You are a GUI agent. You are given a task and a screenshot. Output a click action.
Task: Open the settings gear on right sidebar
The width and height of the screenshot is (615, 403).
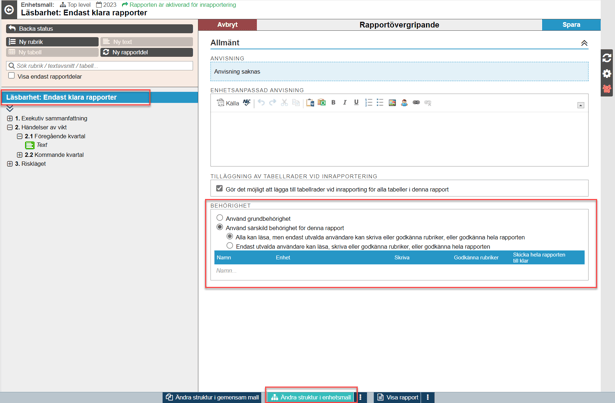pyautogui.click(x=606, y=74)
